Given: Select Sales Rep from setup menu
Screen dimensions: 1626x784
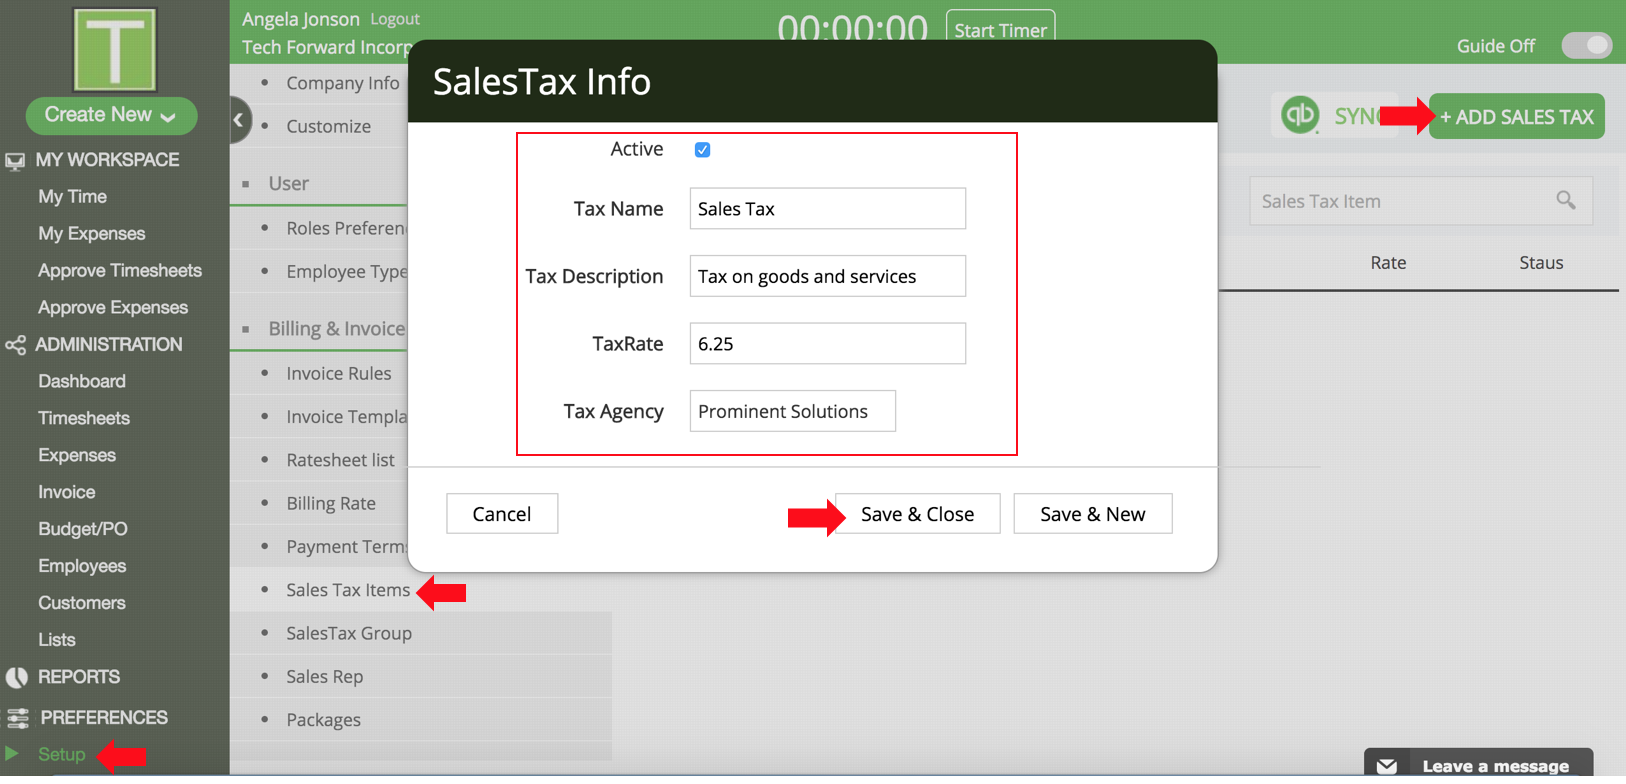Looking at the screenshot, I should (x=324, y=677).
